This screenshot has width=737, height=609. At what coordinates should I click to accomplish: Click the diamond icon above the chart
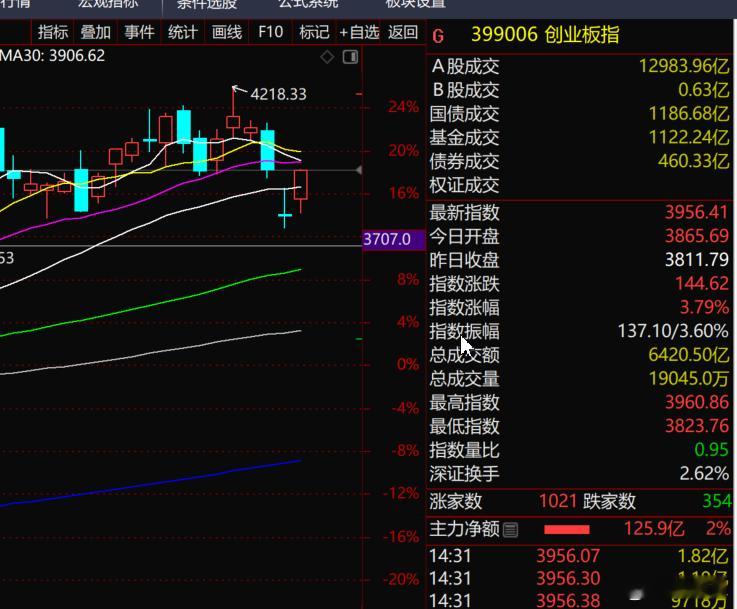[327, 57]
